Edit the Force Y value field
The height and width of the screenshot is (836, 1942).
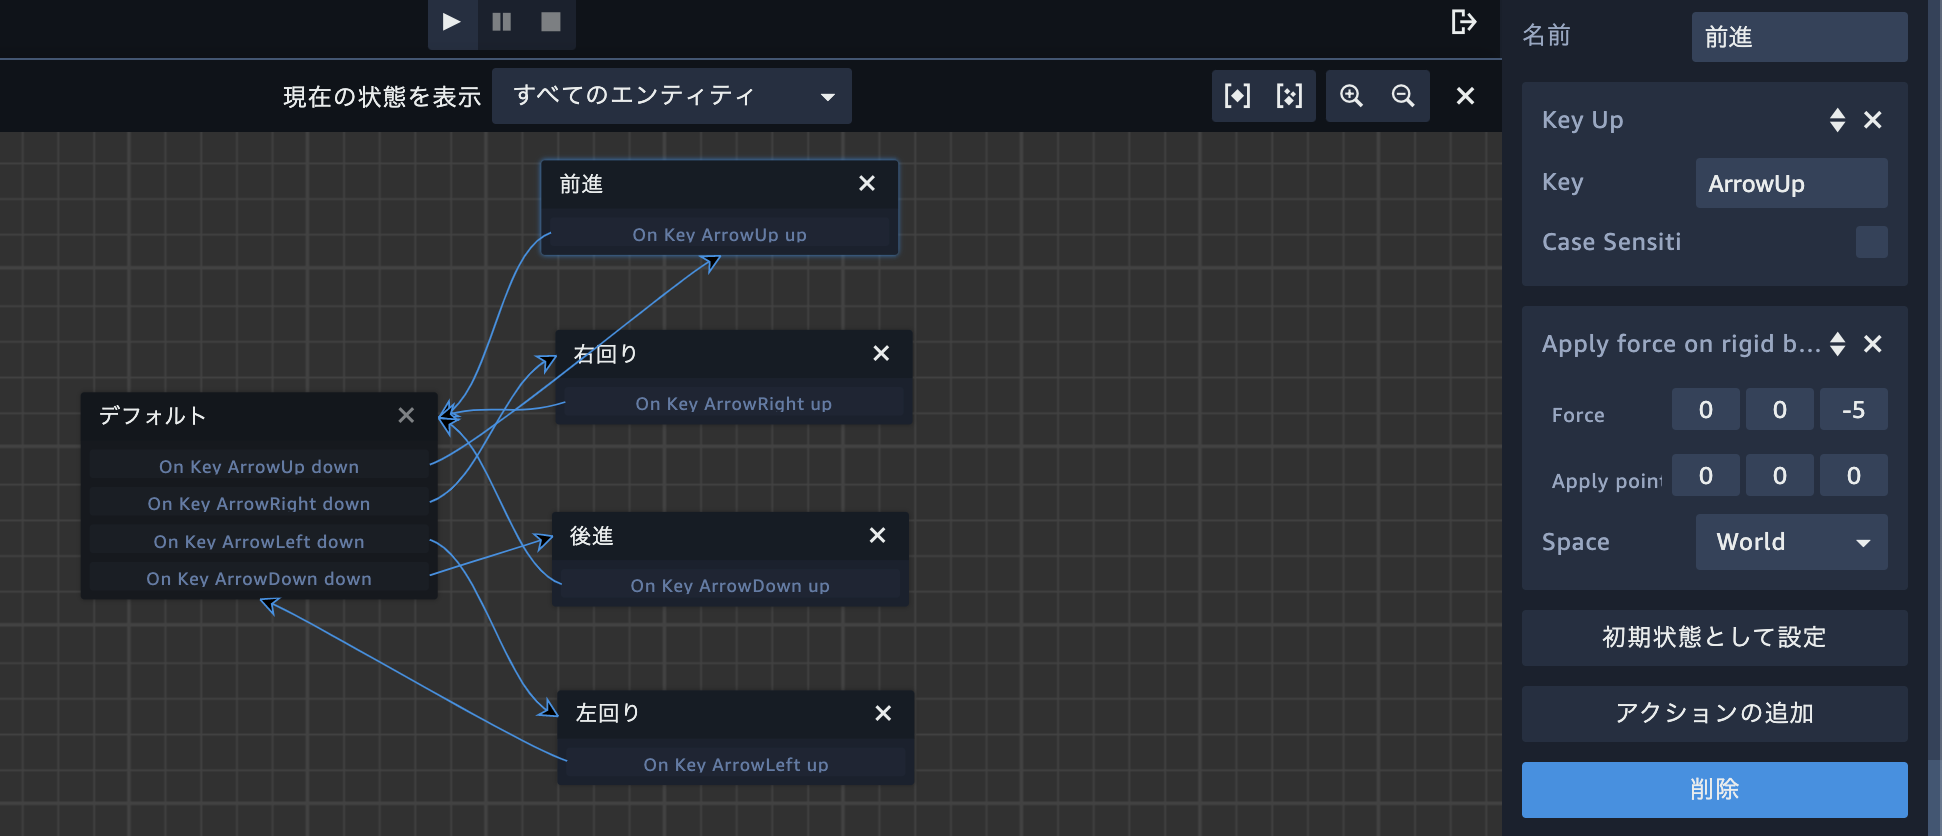1780,409
